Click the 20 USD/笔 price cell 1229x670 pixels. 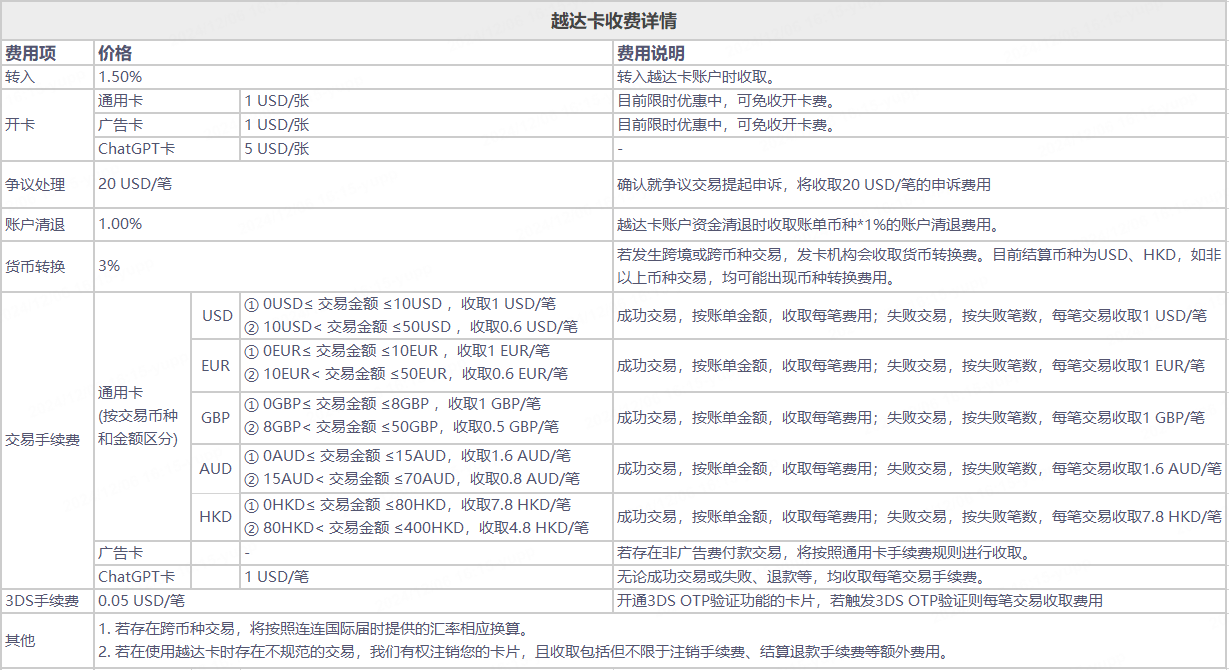click(135, 185)
